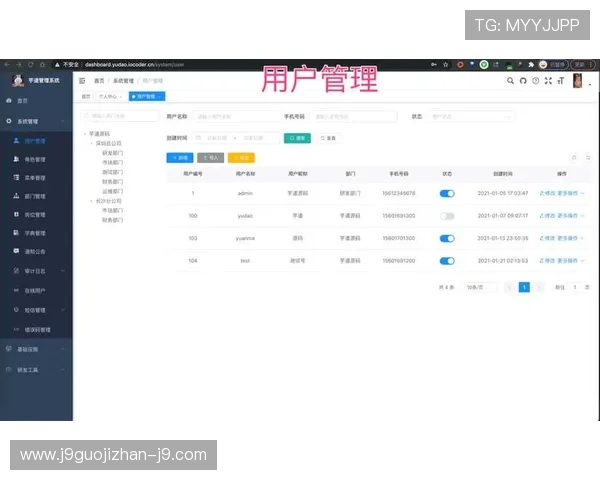Toggle status switch for user test
600x480 pixels.
[447, 261]
